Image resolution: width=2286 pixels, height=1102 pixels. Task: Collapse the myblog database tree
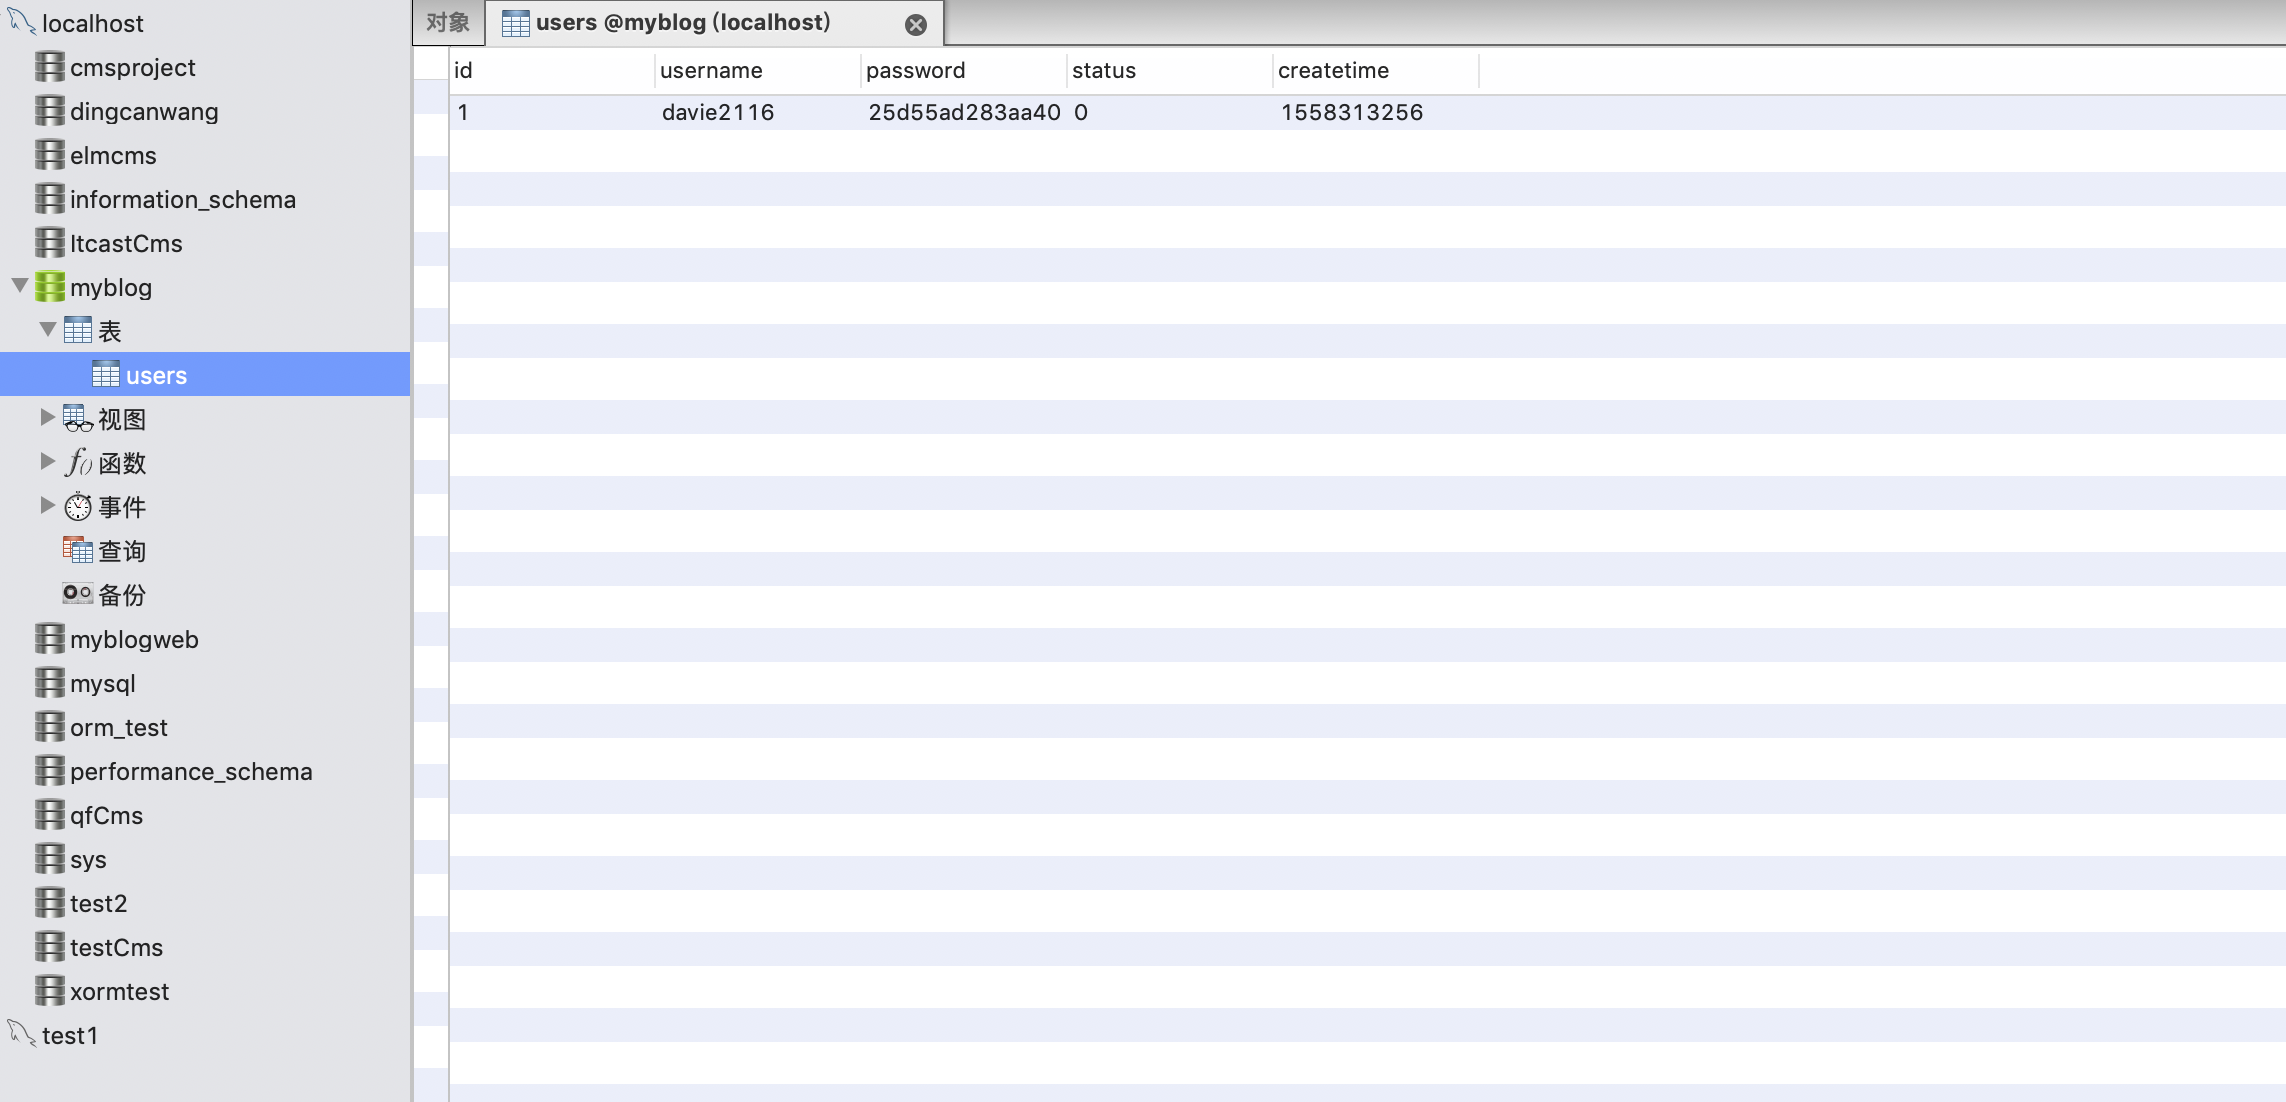click(20, 286)
